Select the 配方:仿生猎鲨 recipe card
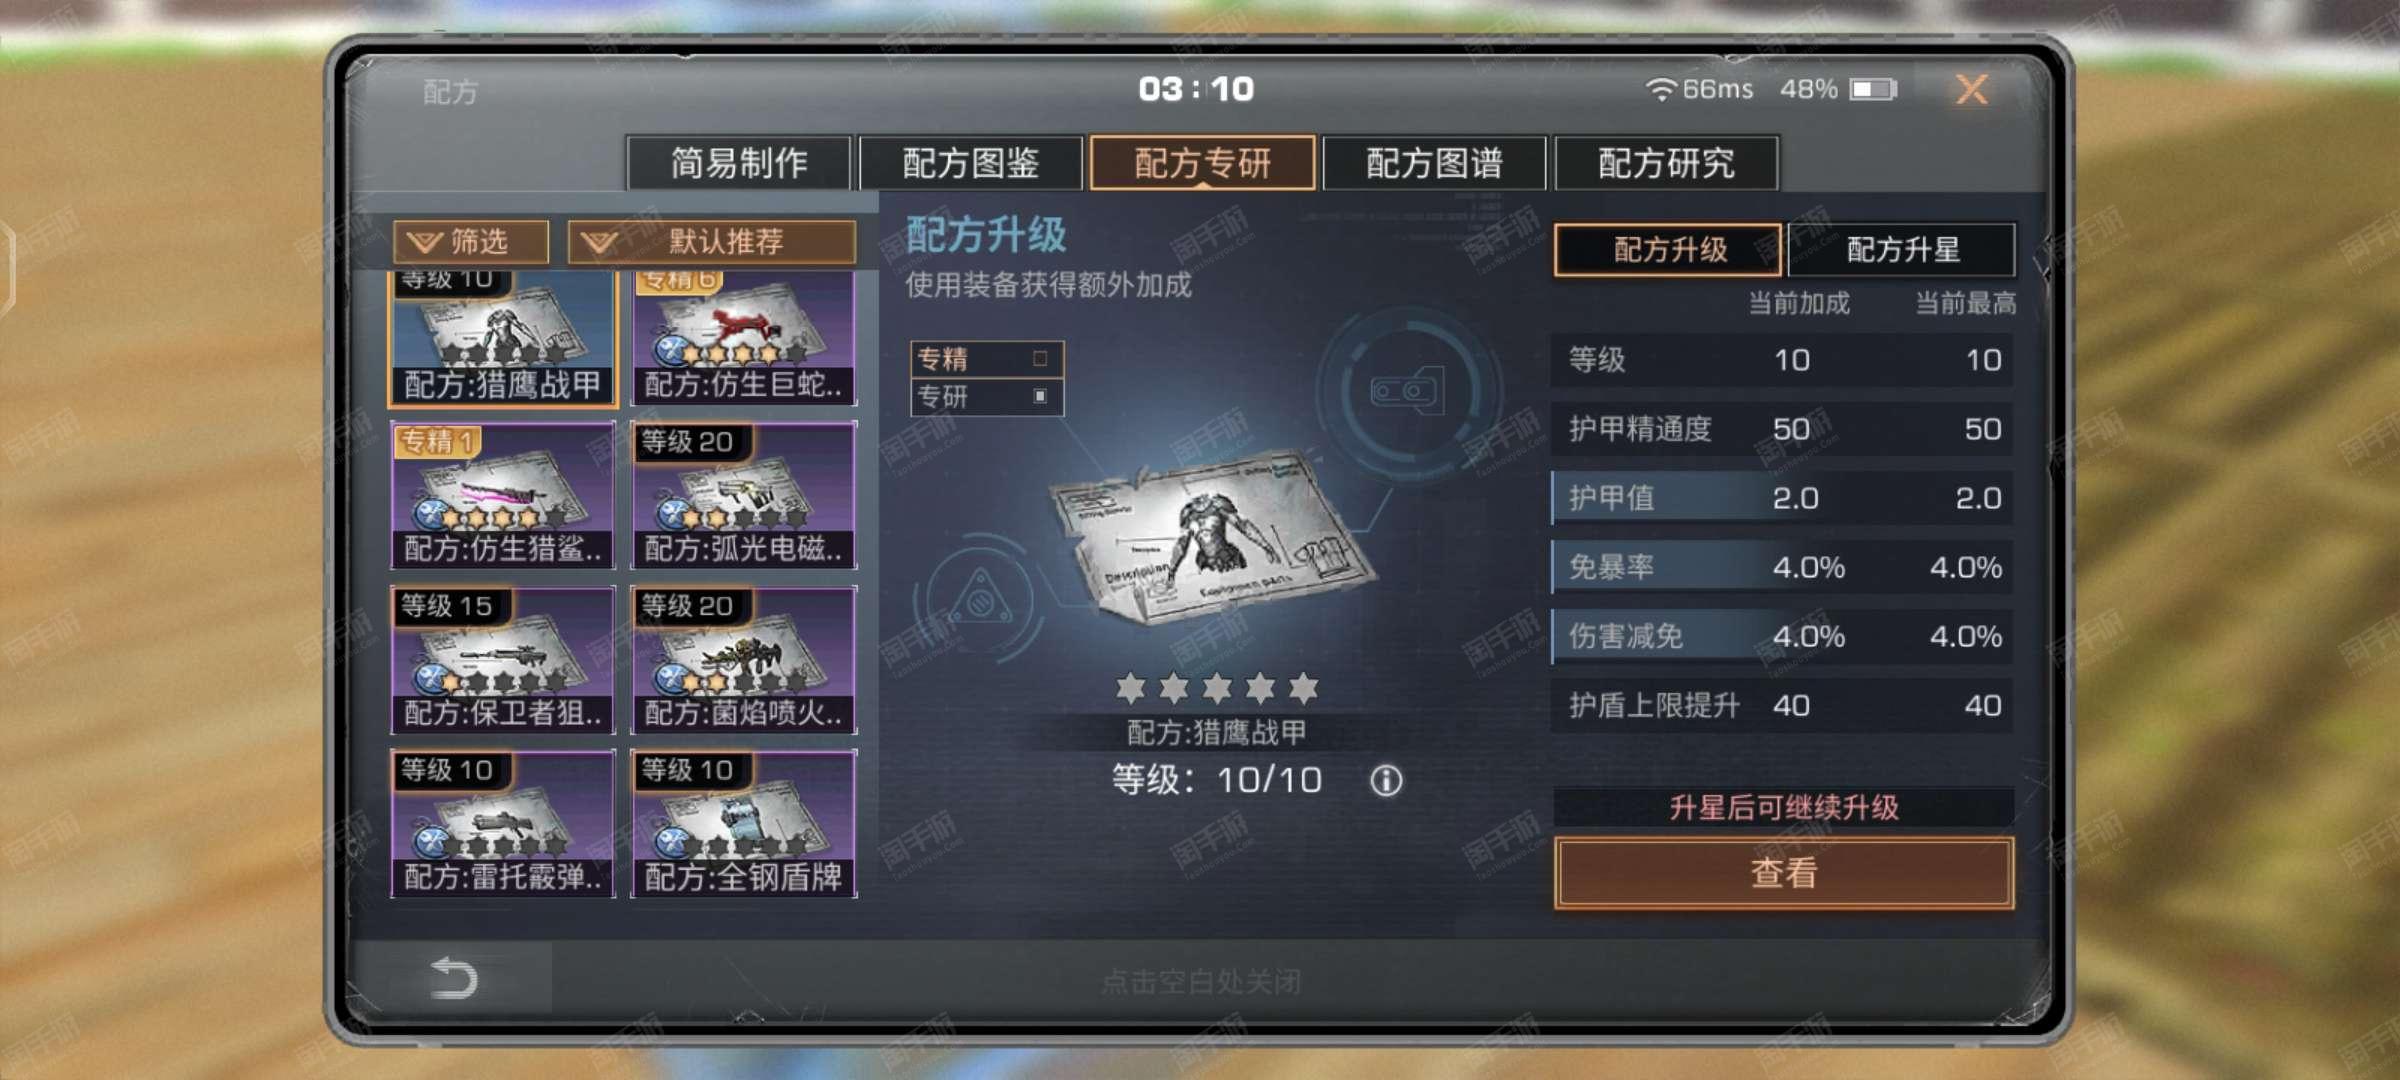This screenshot has width=2400, height=1080. (x=503, y=495)
